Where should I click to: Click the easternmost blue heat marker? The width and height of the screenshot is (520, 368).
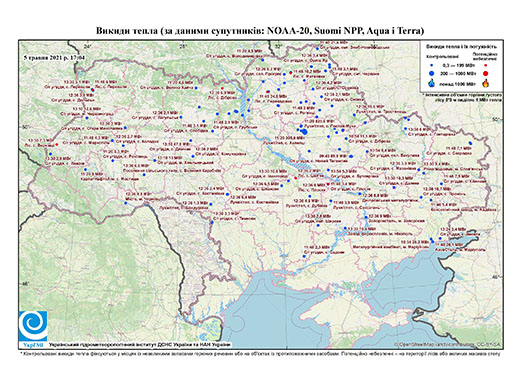470,143
